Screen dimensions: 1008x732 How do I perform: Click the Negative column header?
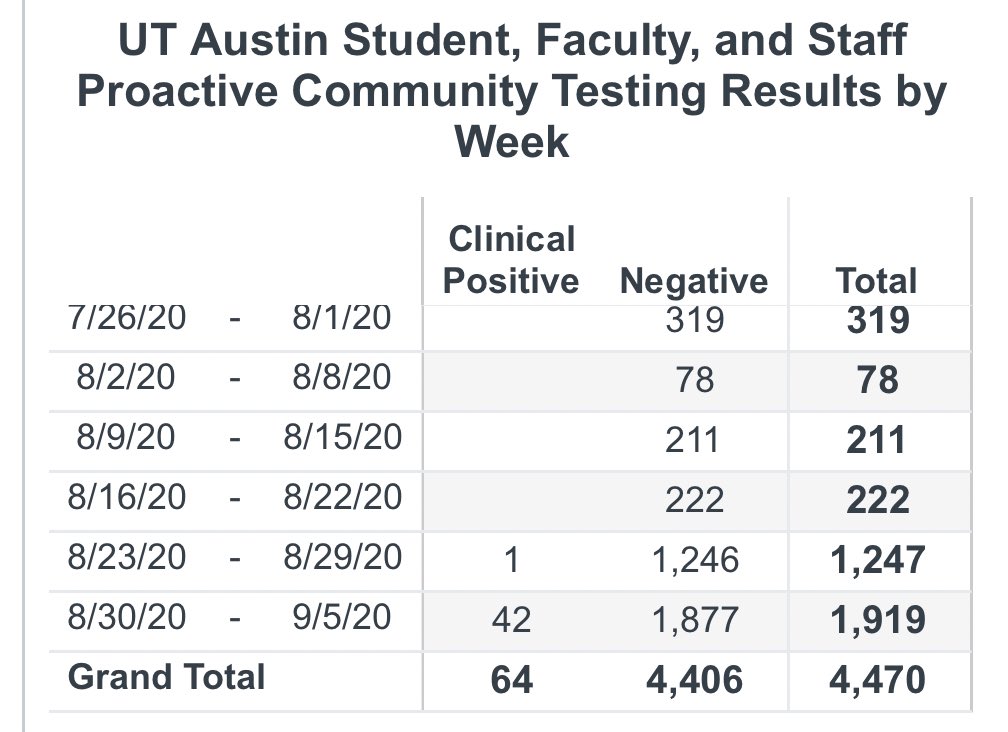pyautogui.click(x=694, y=281)
